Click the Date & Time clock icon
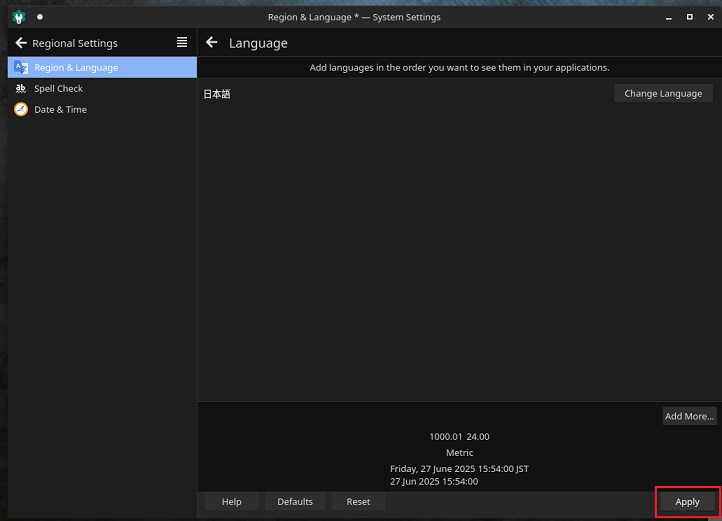The image size is (722, 521). click(x=21, y=109)
